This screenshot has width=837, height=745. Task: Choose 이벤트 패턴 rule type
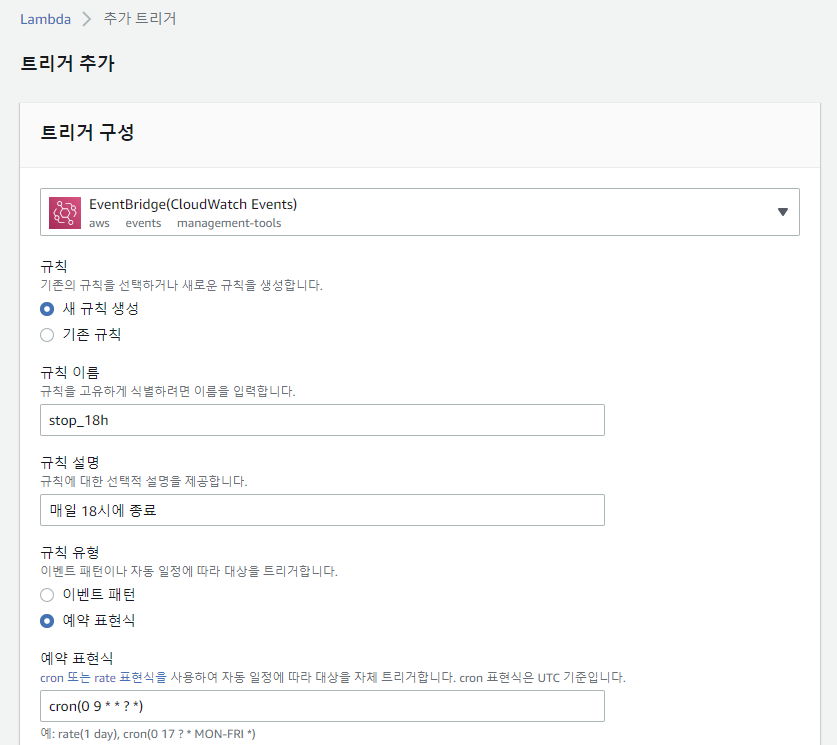point(47,595)
